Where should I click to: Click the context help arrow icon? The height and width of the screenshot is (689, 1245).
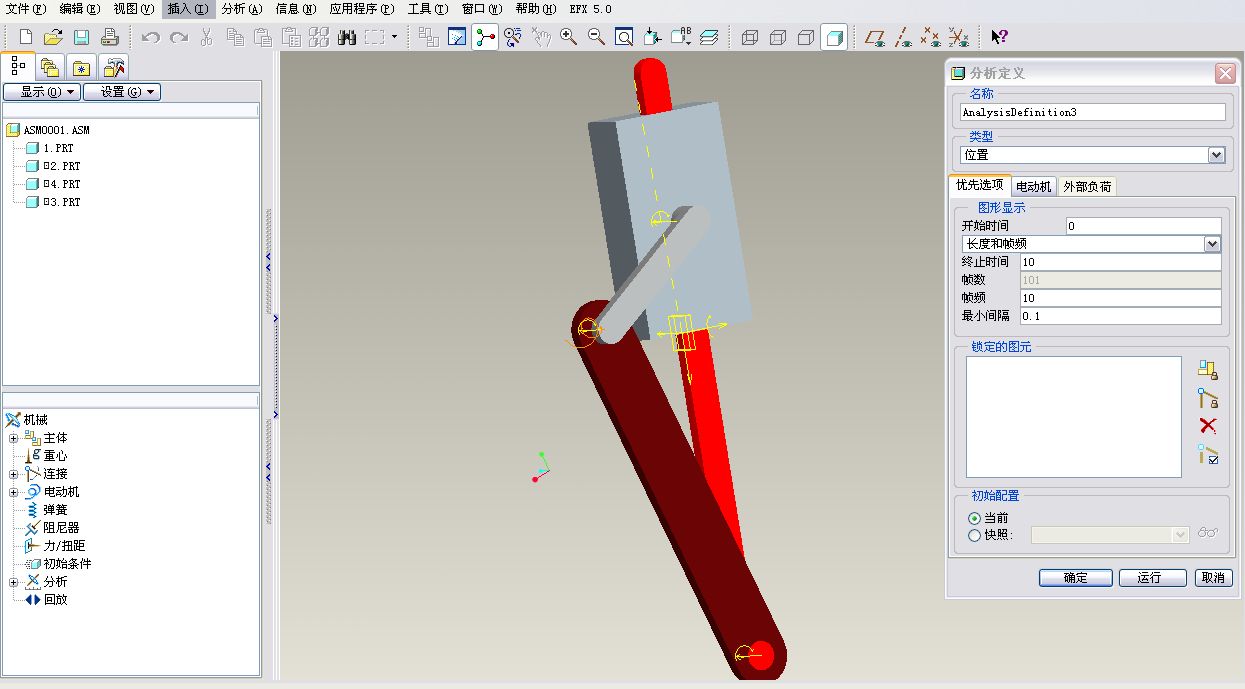coord(999,38)
